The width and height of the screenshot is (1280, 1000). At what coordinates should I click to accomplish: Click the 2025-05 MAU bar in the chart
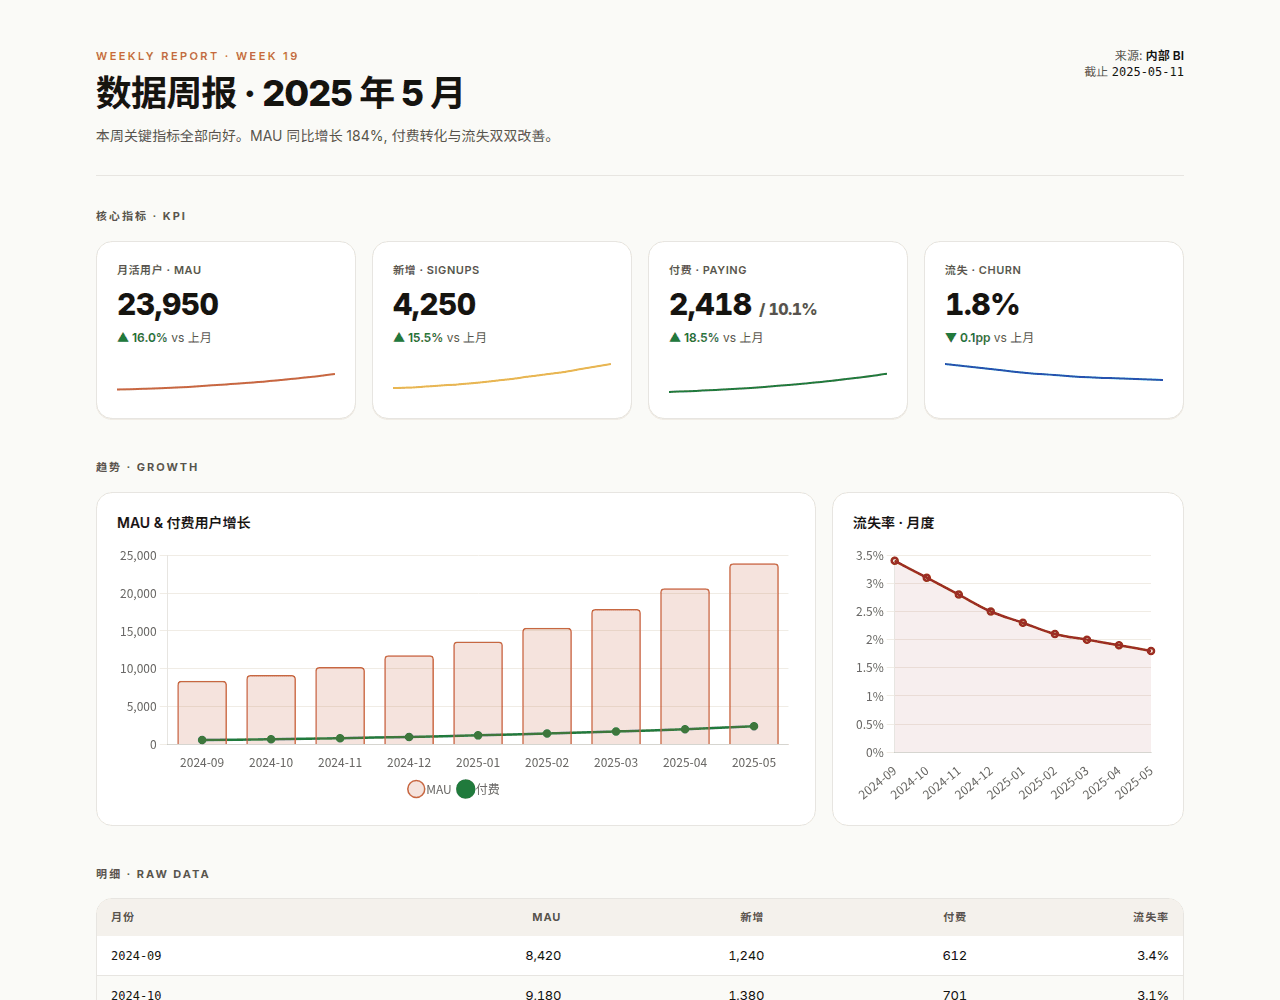click(x=754, y=654)
